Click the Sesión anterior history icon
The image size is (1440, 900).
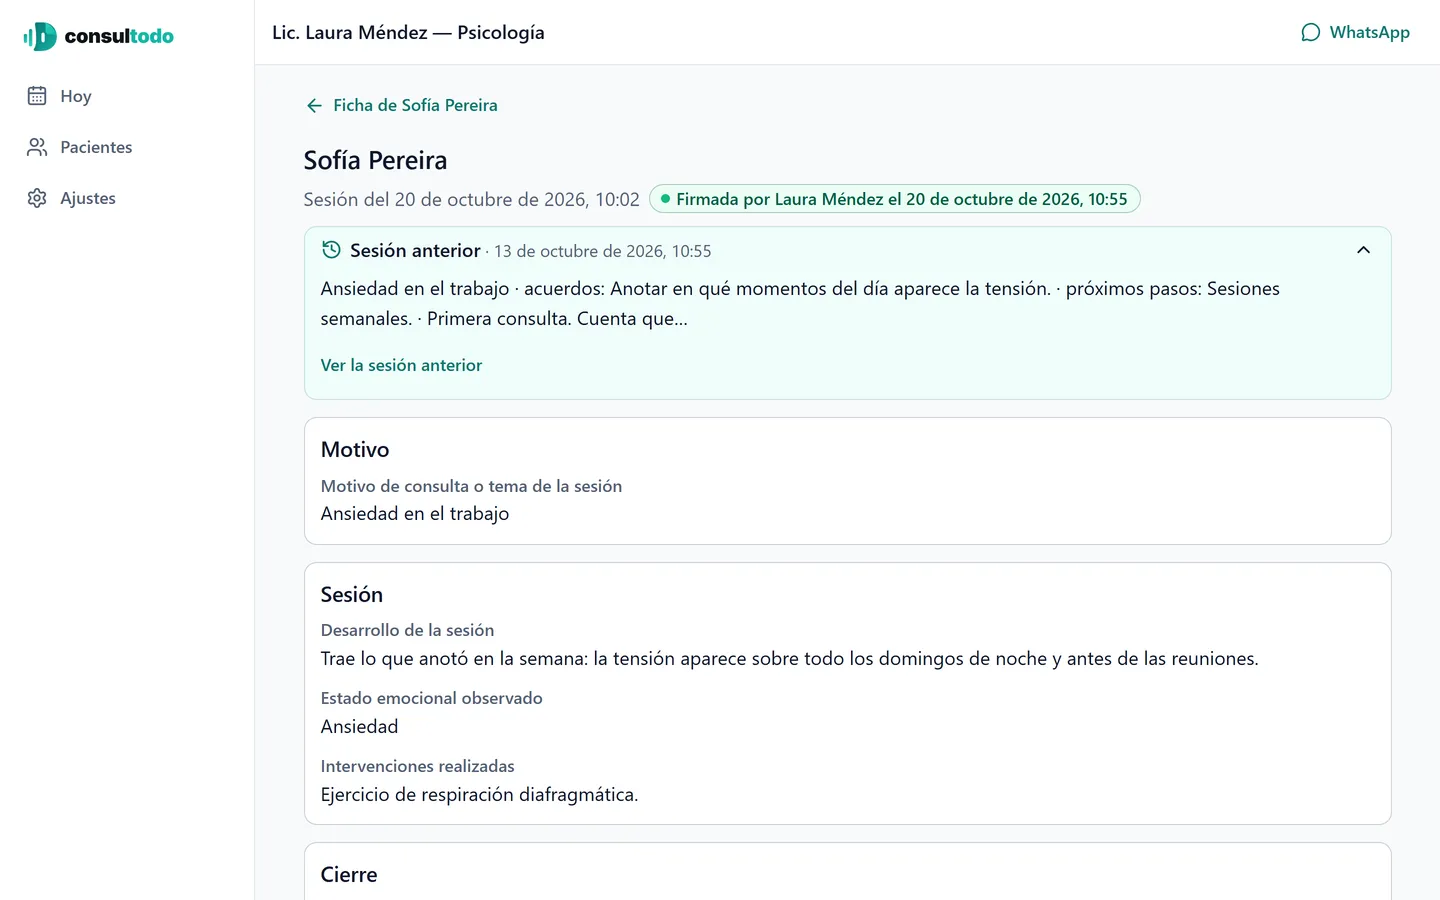[x=331, y=250]
